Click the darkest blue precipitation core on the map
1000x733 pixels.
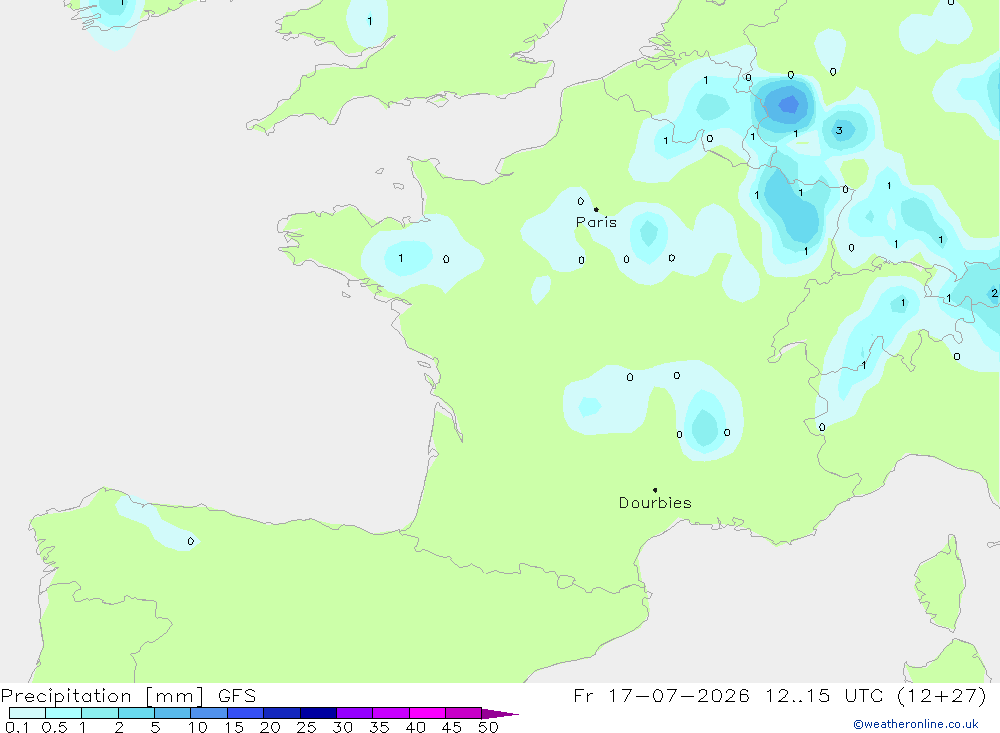pyautogui.click(x=789, y=104)
